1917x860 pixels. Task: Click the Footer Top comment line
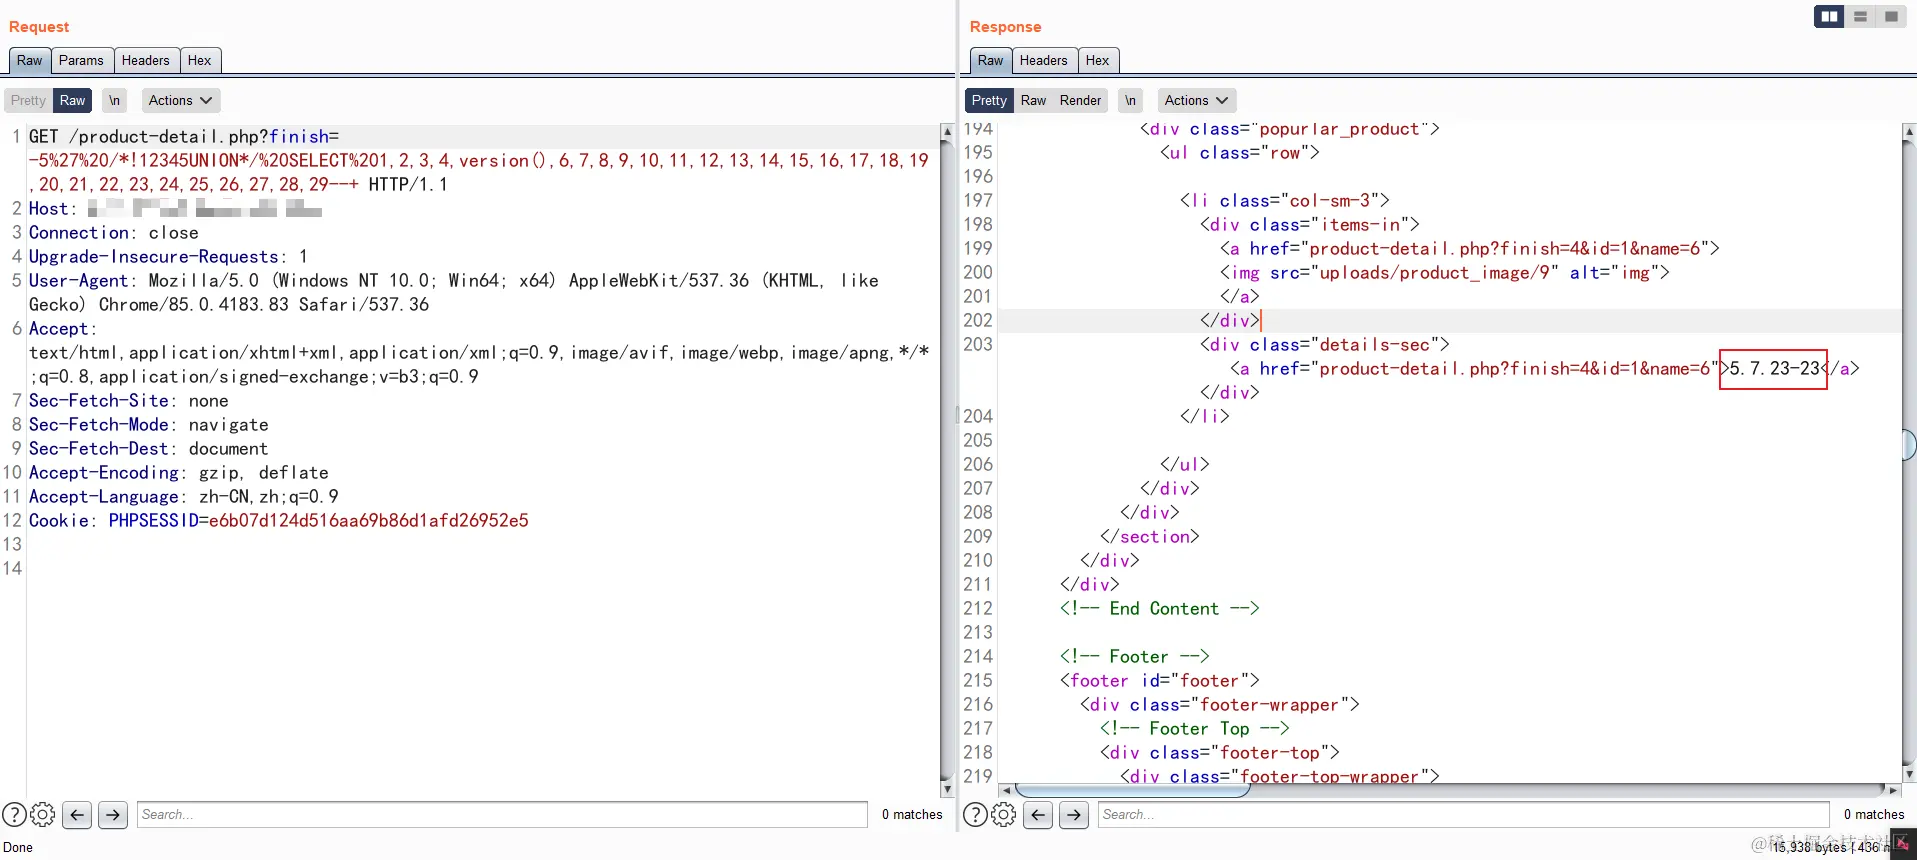tap(1195, 729)
